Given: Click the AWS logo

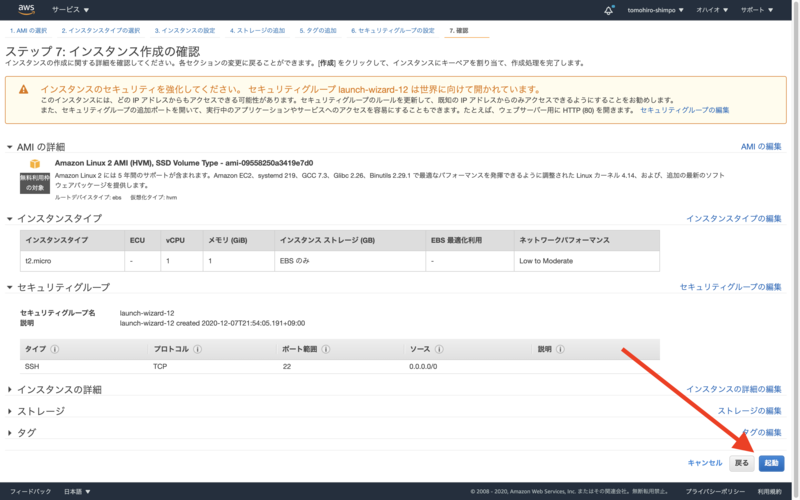Looking at the screenshot, I should (x=26, y=9).
